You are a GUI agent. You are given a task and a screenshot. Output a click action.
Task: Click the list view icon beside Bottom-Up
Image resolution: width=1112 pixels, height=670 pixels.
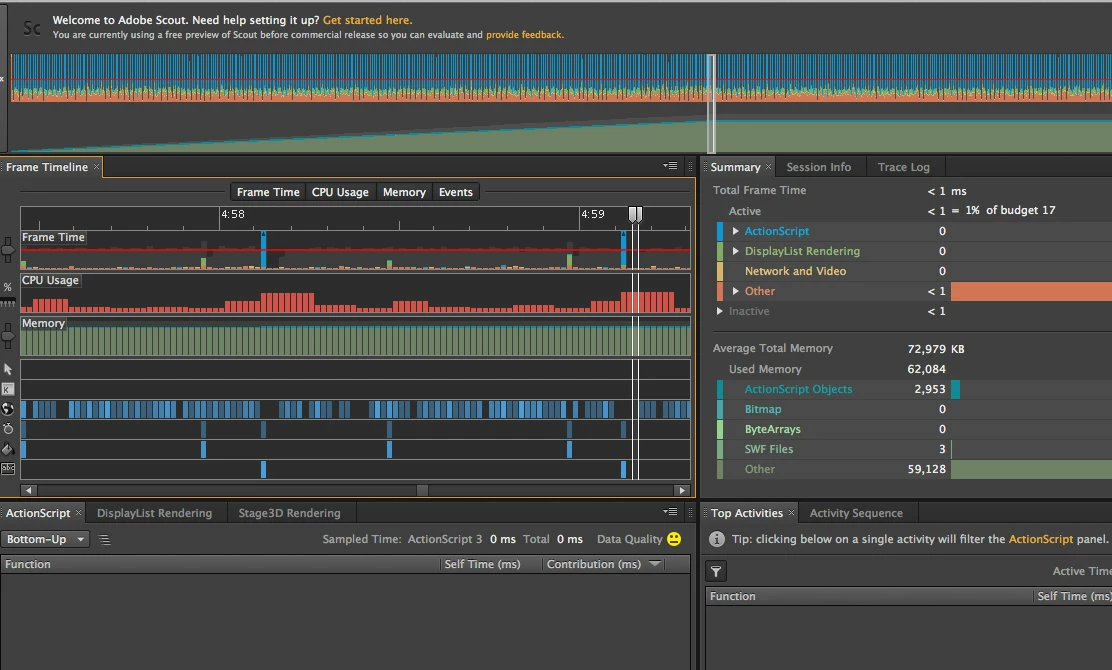pos(104,540)
